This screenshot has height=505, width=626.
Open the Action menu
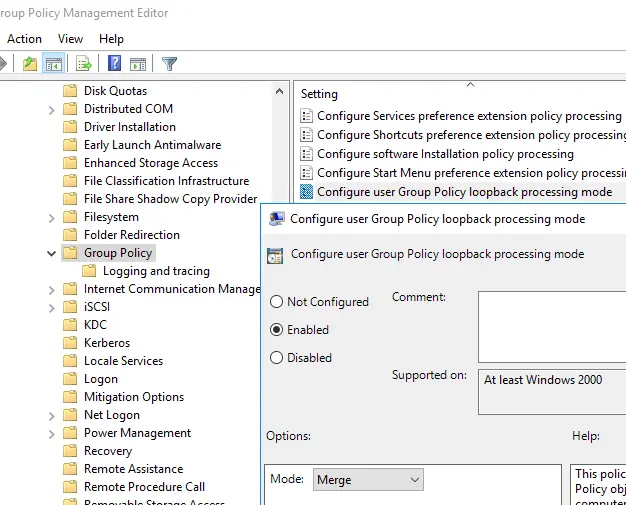24,39
